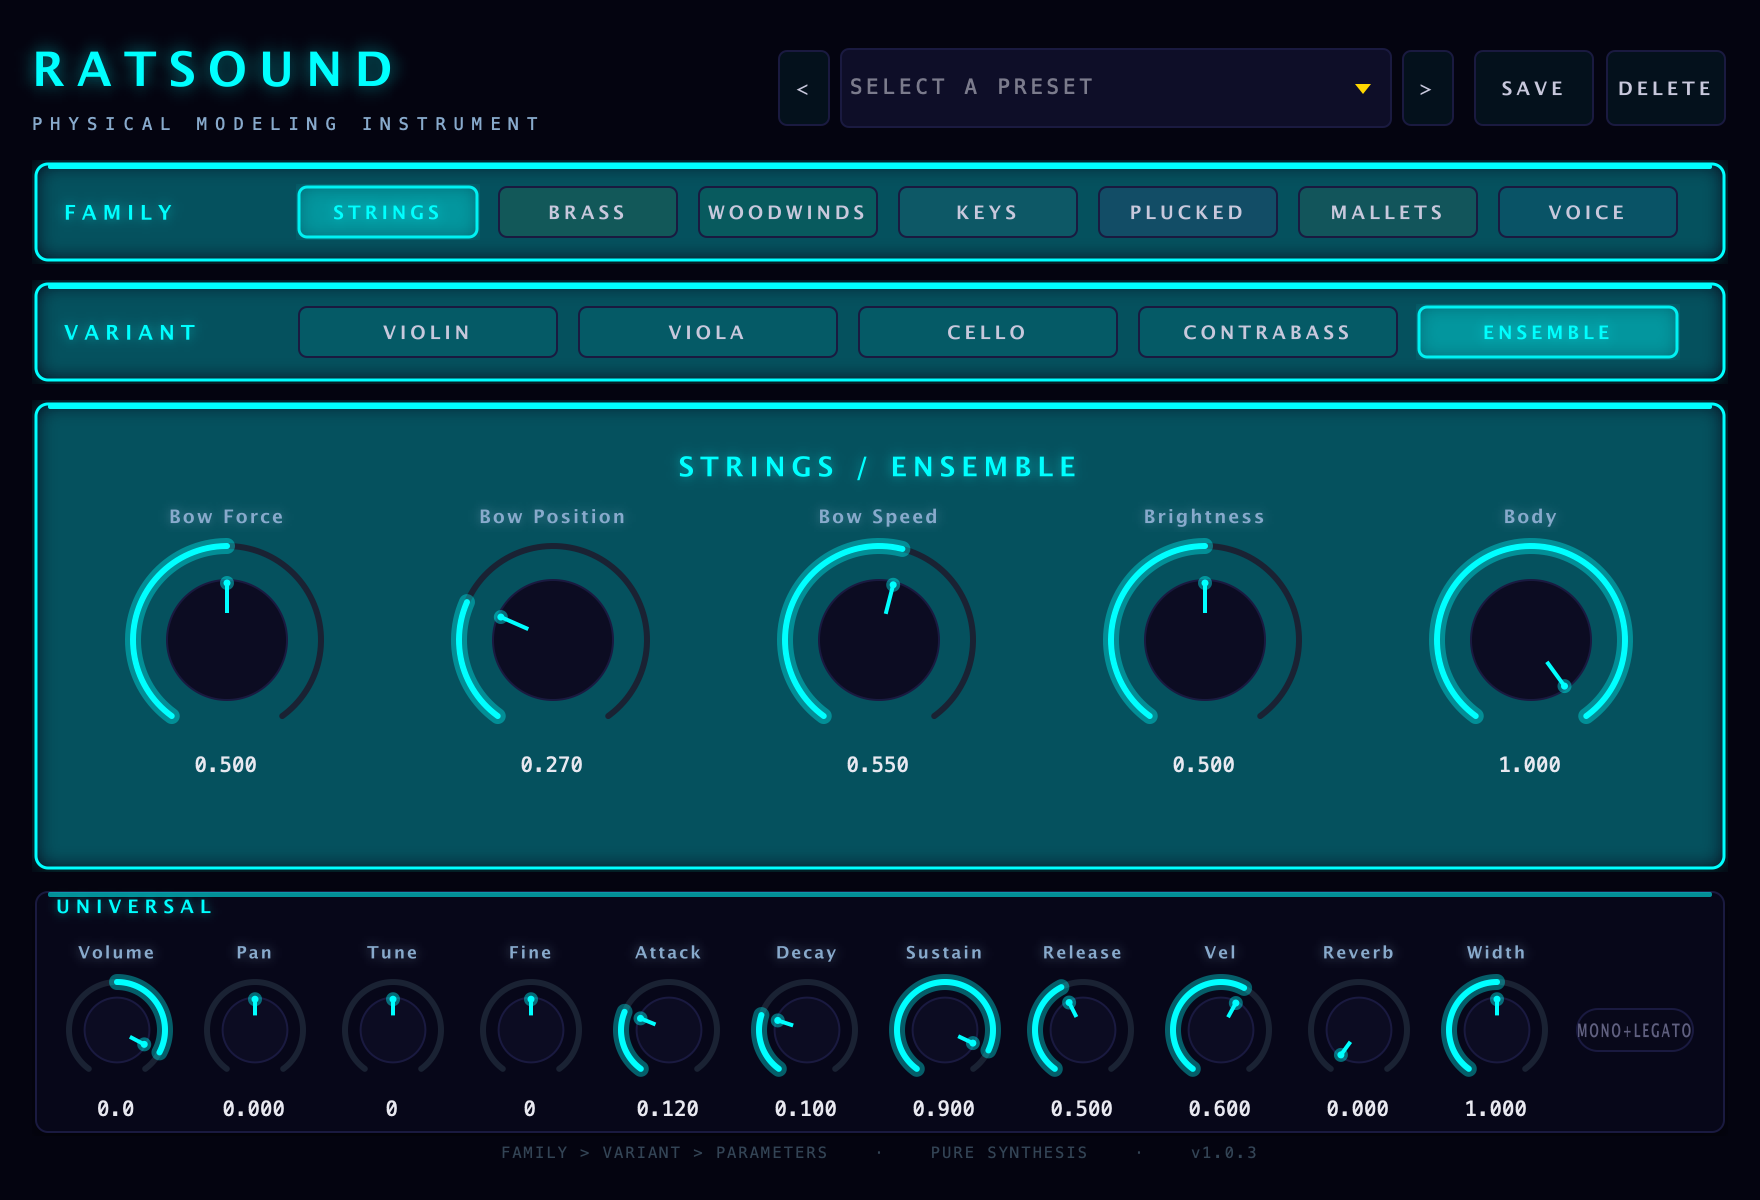The width and height of the screenshot is (1760, 1200).
Task: Save the current preset
Action: pyautogui.click(x=1533, y=88)
